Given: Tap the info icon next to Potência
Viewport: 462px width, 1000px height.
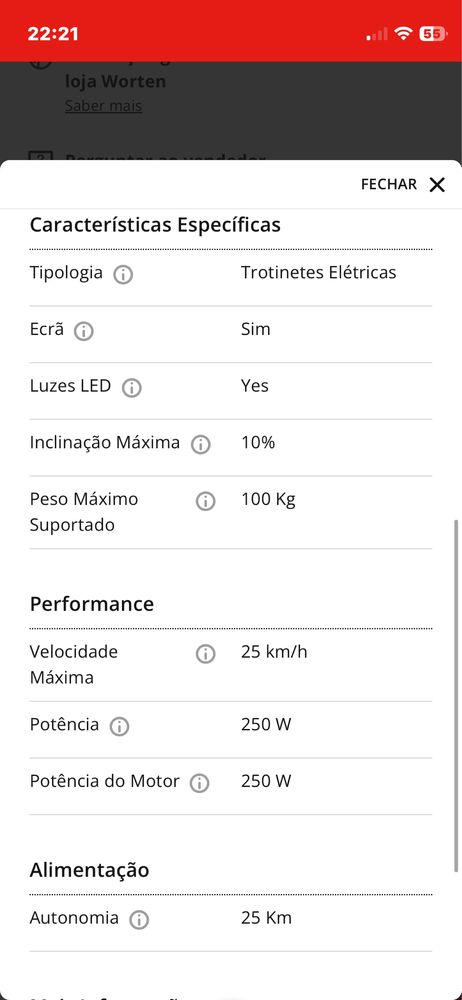Looking at the screenshot, I should point(119,726).
